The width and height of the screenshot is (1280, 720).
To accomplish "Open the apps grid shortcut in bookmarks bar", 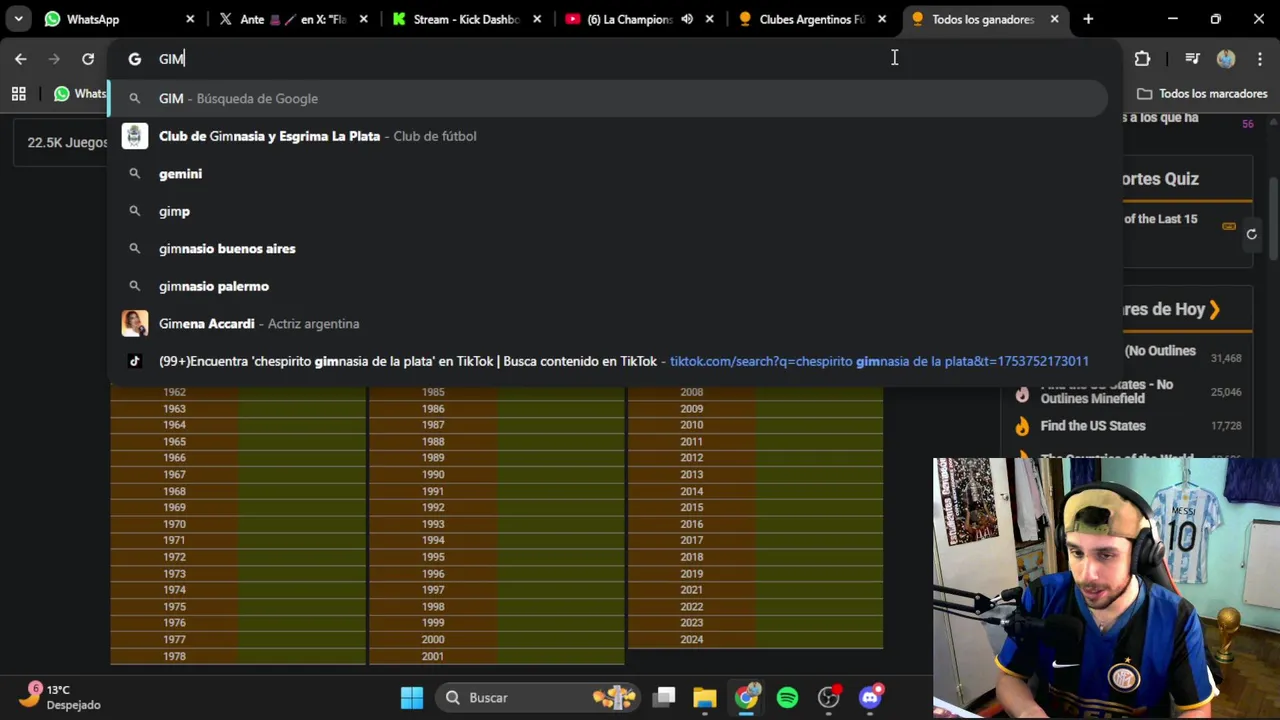I will pos(18,94).
